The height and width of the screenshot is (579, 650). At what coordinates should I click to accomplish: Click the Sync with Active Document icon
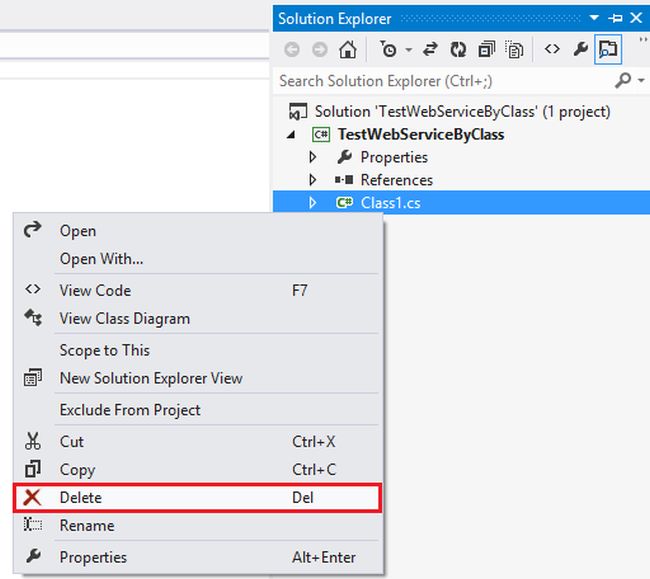pyautogui.click(x=431, y=49)
